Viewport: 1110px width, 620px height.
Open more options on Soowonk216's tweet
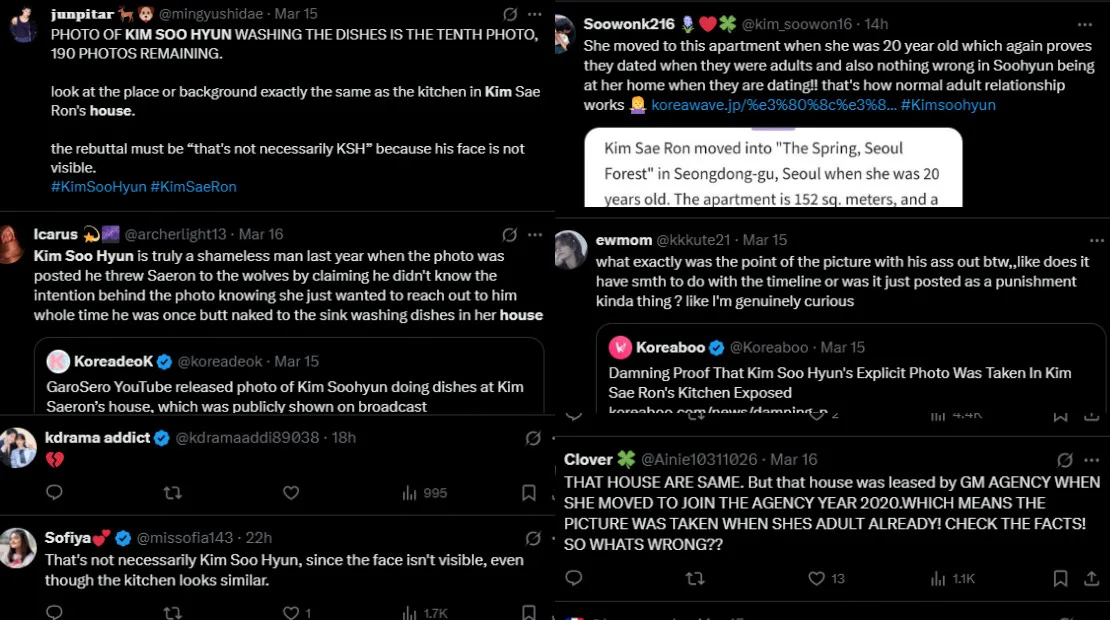click(x=1085, y=23)
